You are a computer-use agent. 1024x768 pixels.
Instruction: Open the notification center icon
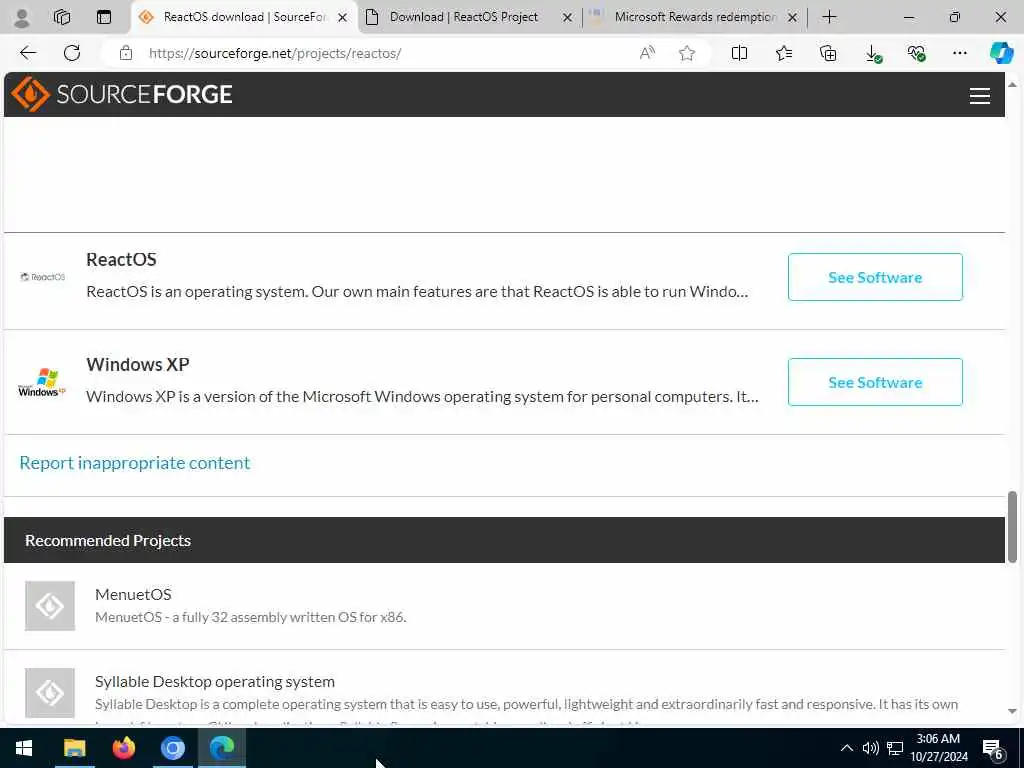point(993,748)
